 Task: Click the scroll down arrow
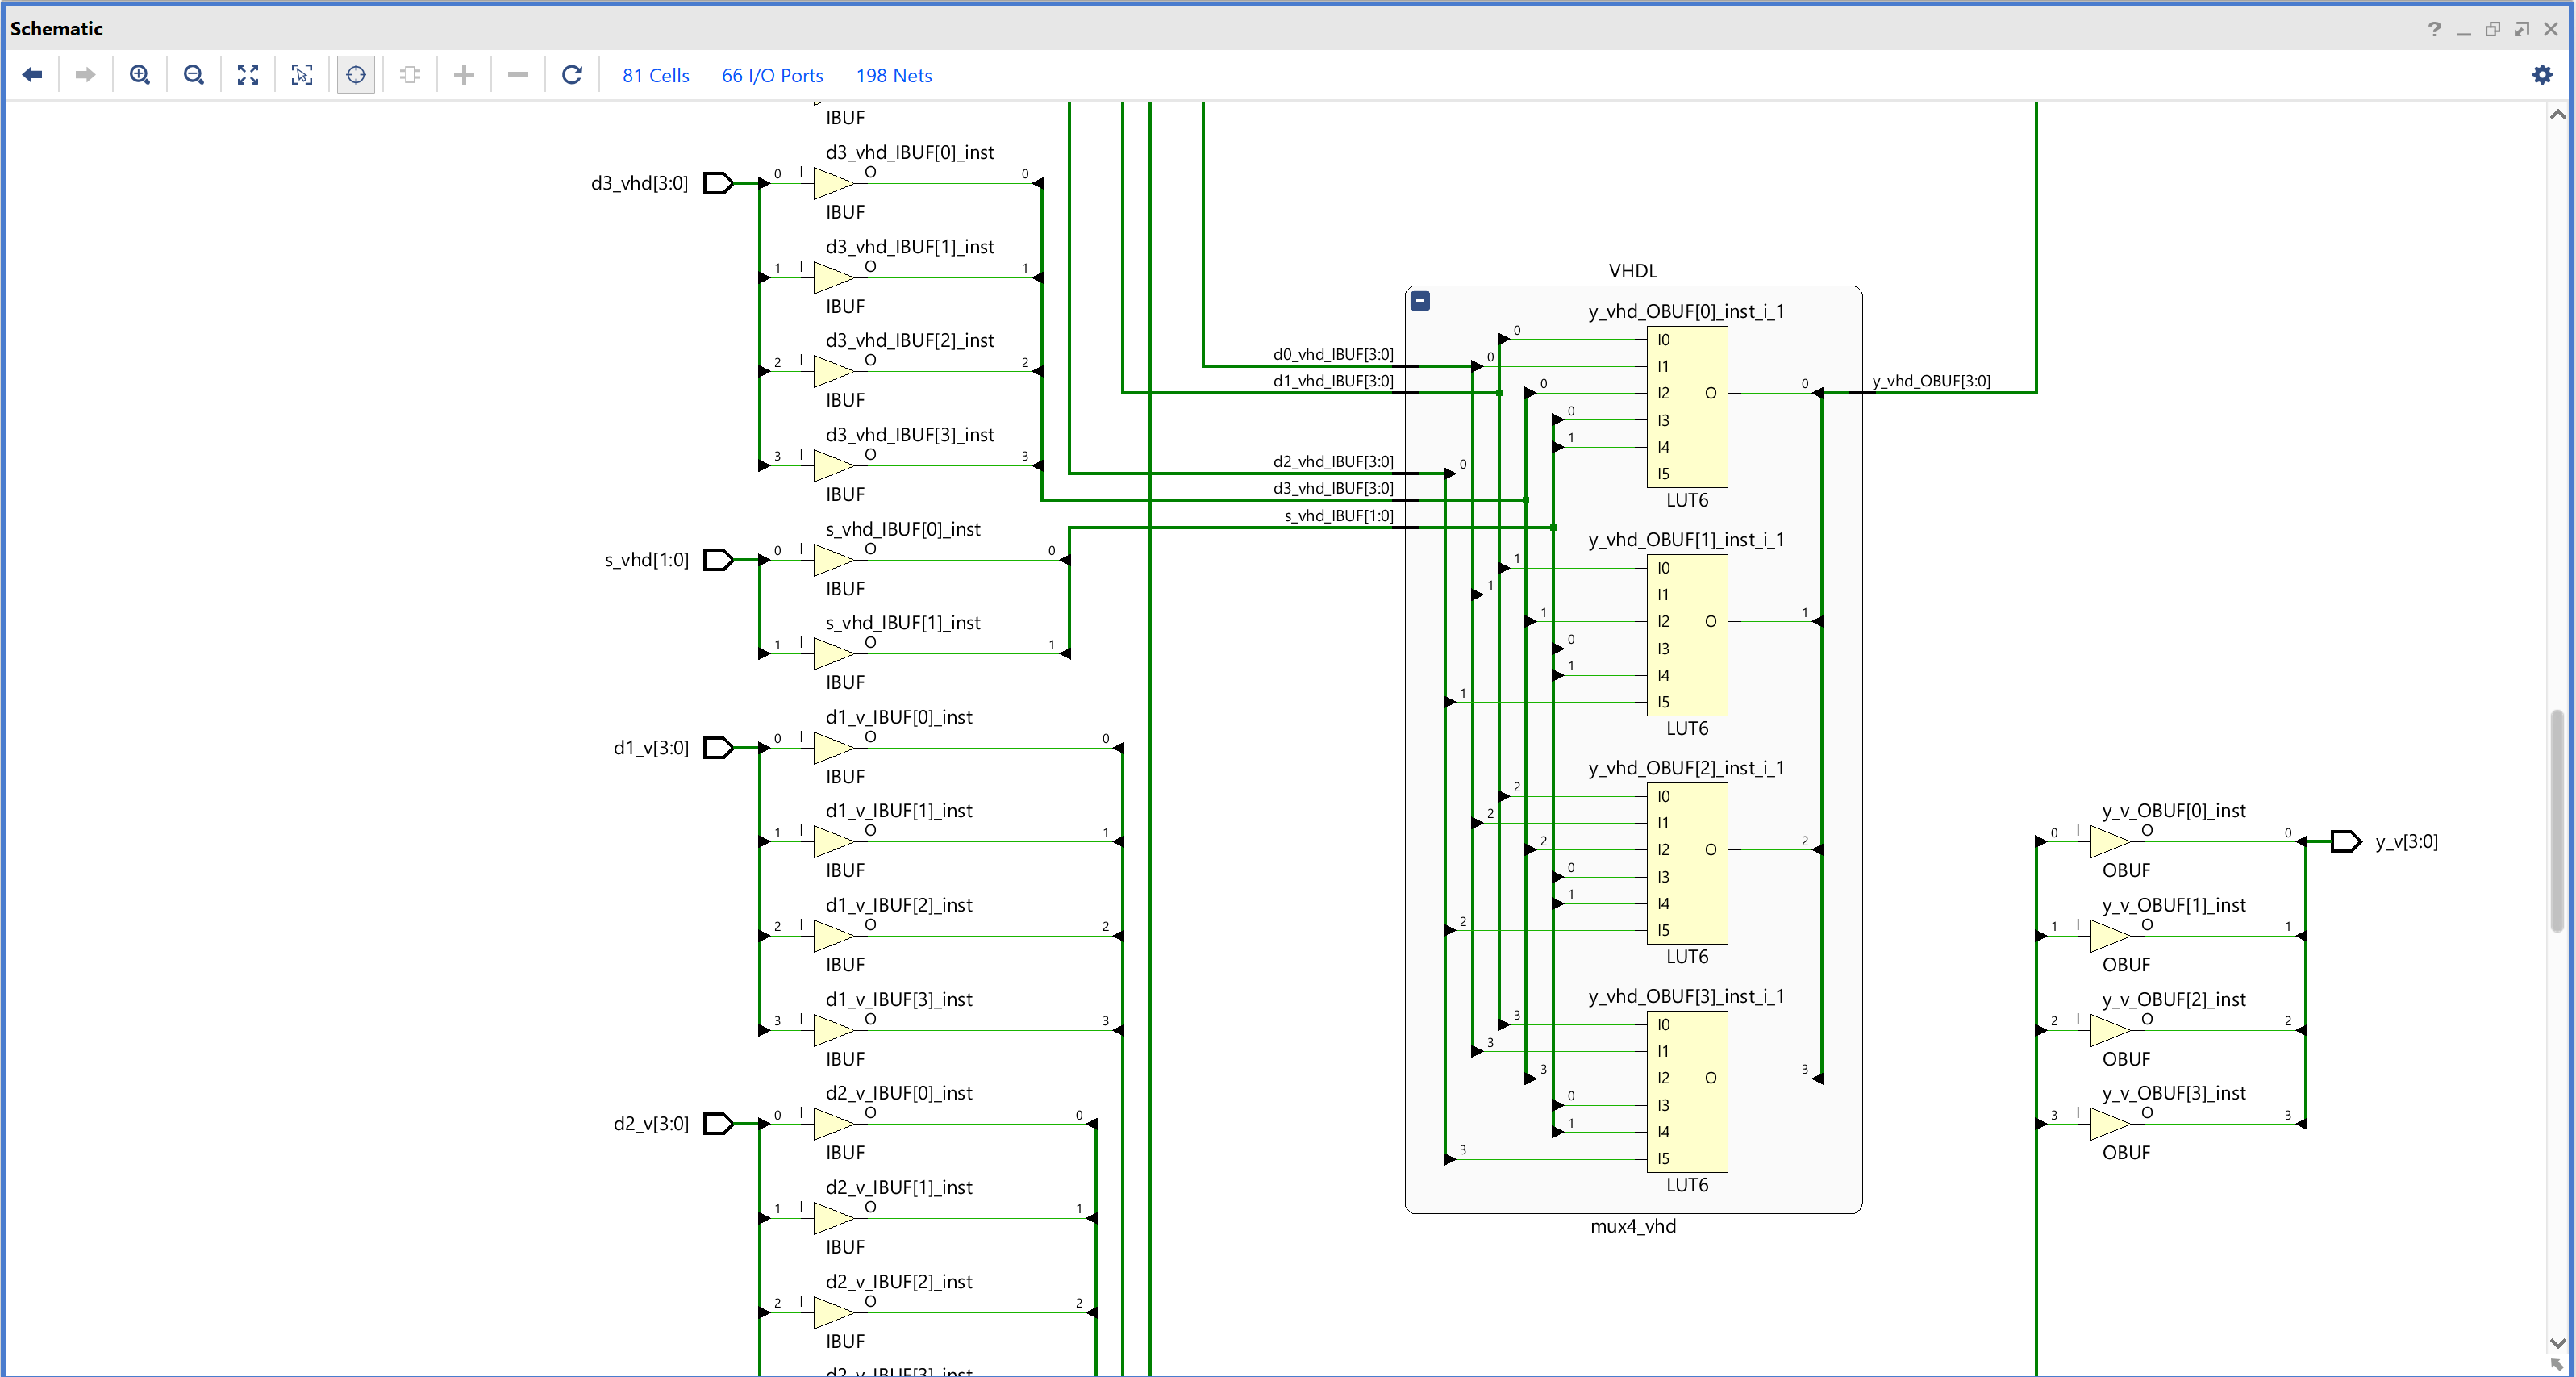click(2557, 1343)
